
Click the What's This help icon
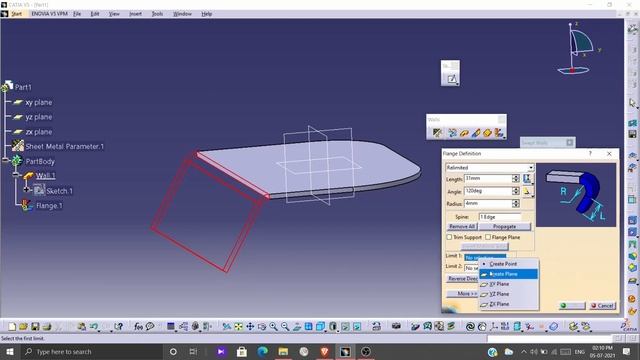click(x=118, y=327)
